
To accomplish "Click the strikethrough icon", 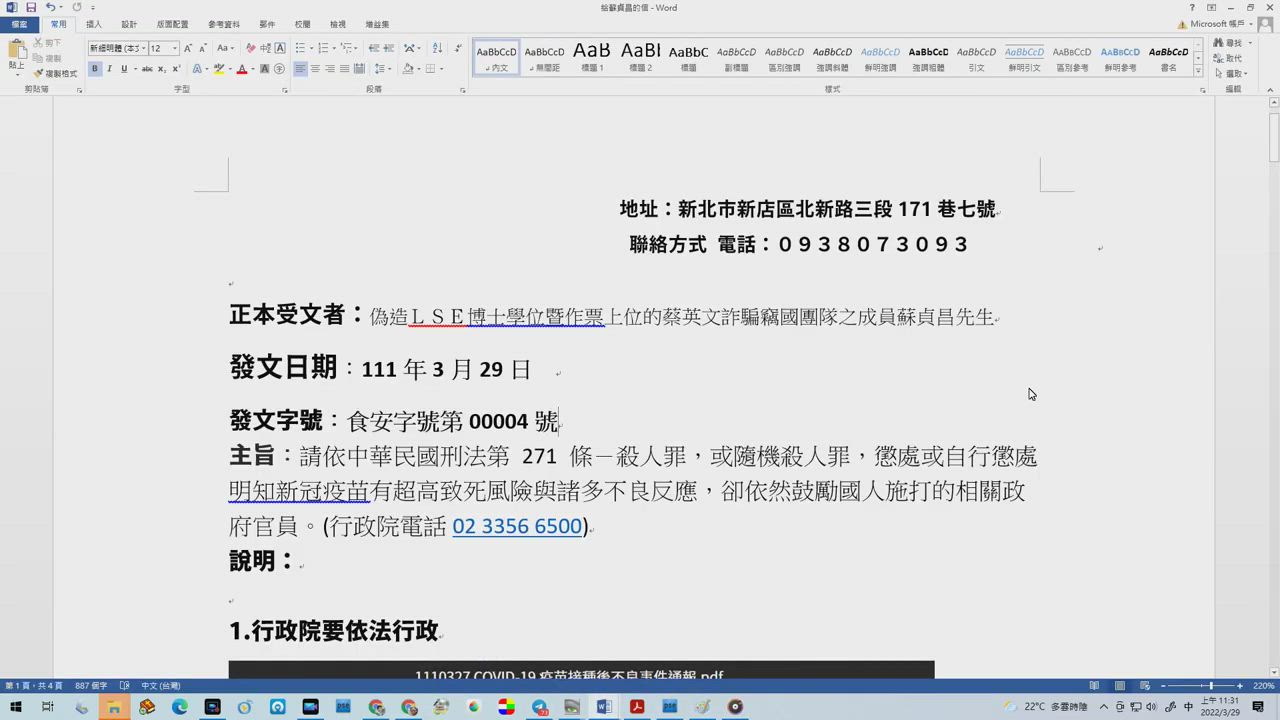I will [147, 69].
